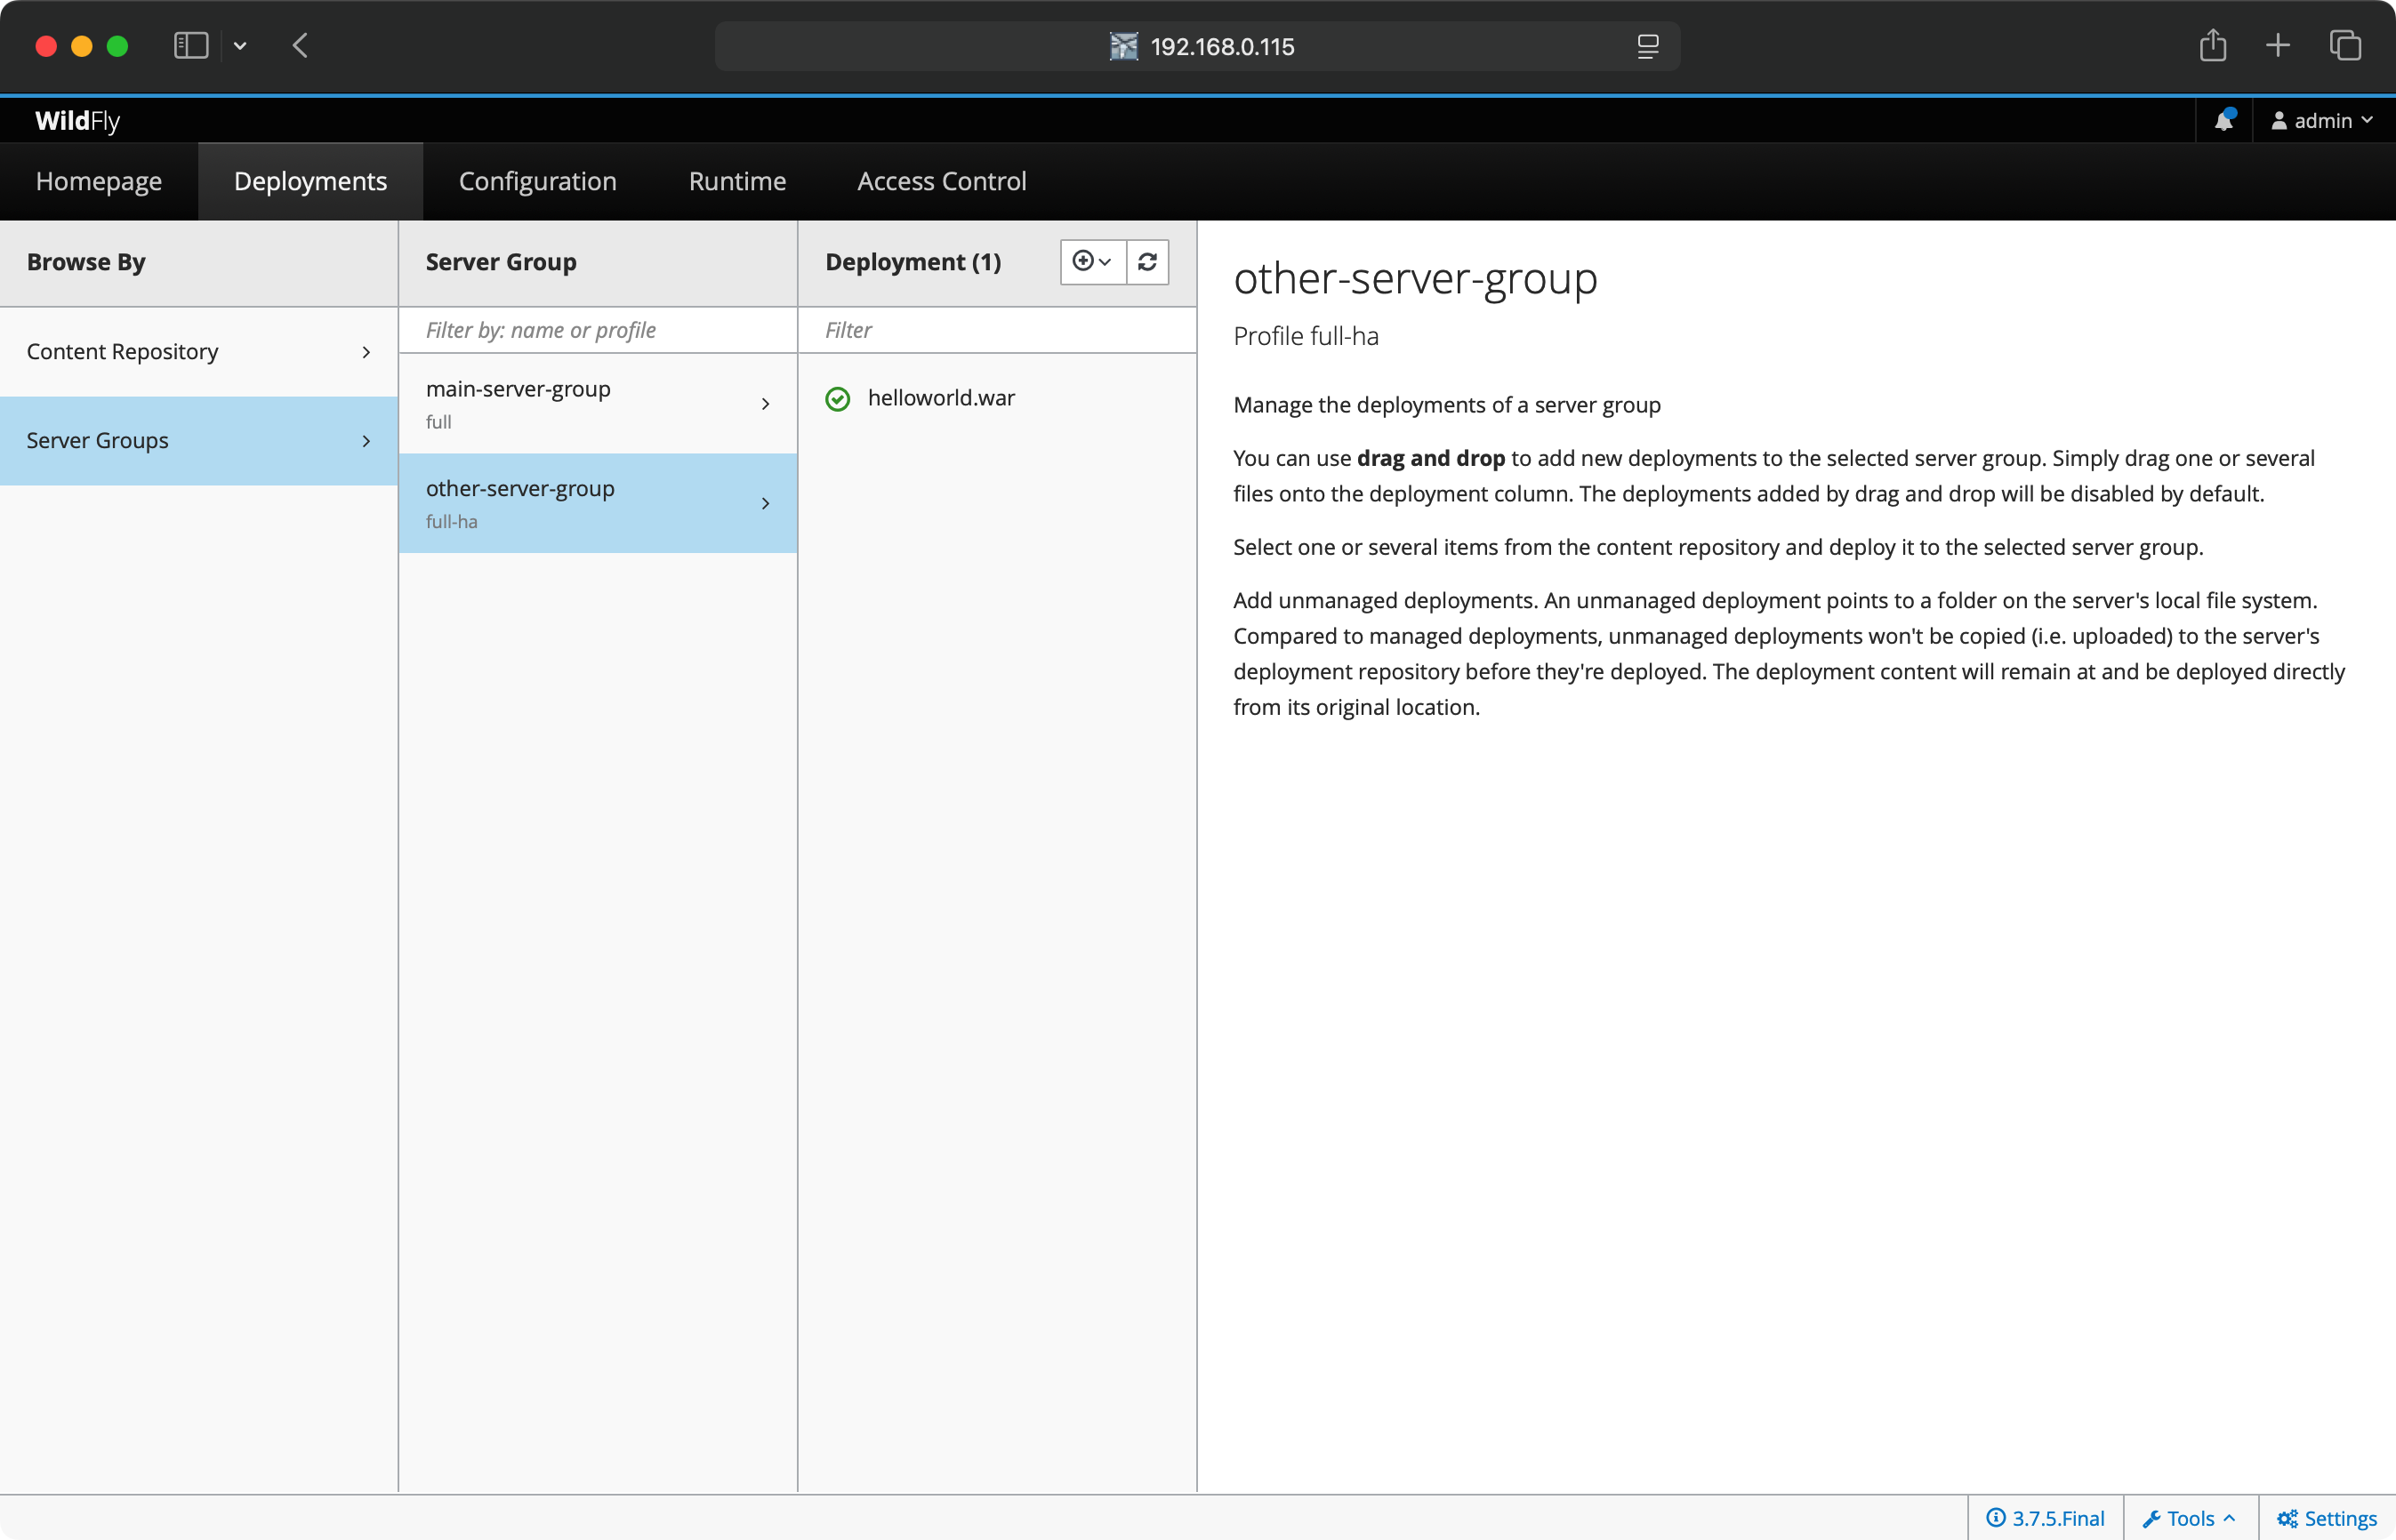Open the Share button
The height and width of the screenshot is (1540, 2396).
[x=2212, y=45]
